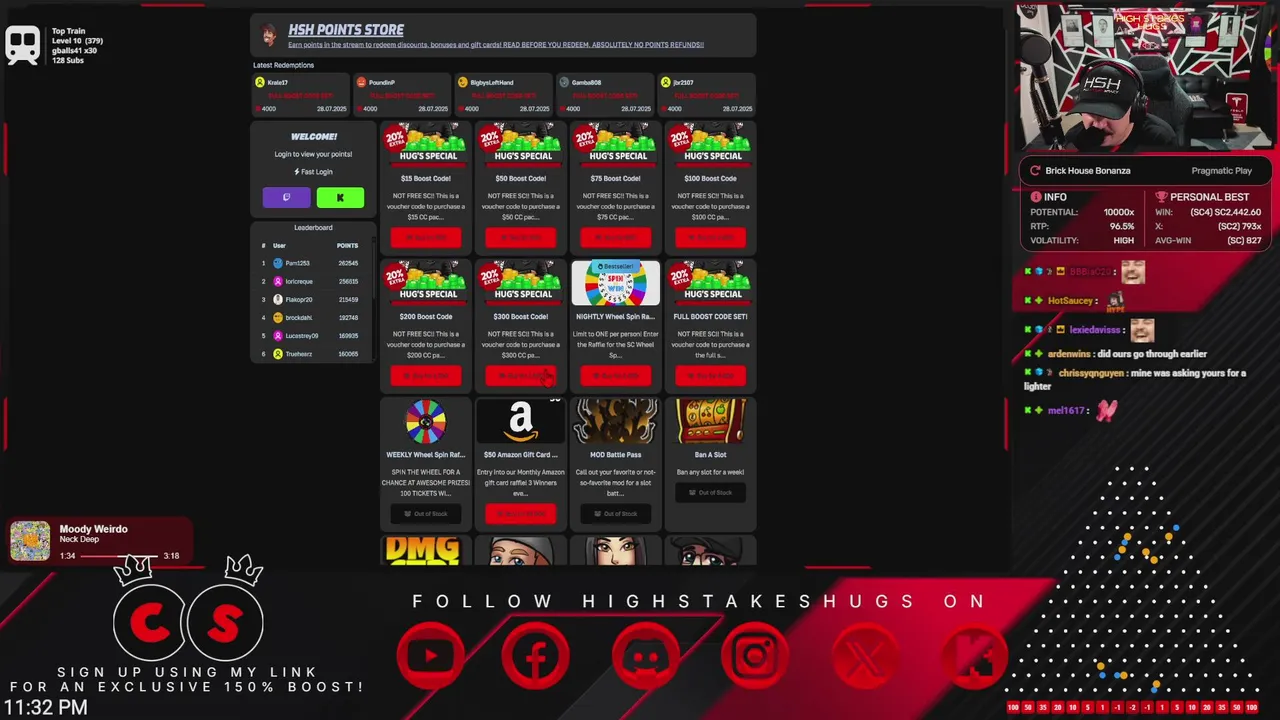Buy the FULL BOOST CODE SET
This screenshot has width=1280, height=720.
point(710,375)
